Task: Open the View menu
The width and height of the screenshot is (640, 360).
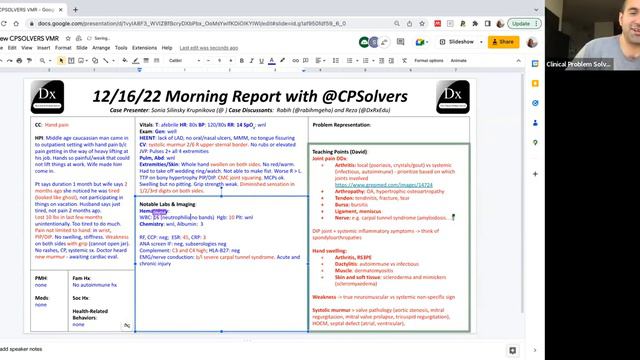Action: [27, 48]
